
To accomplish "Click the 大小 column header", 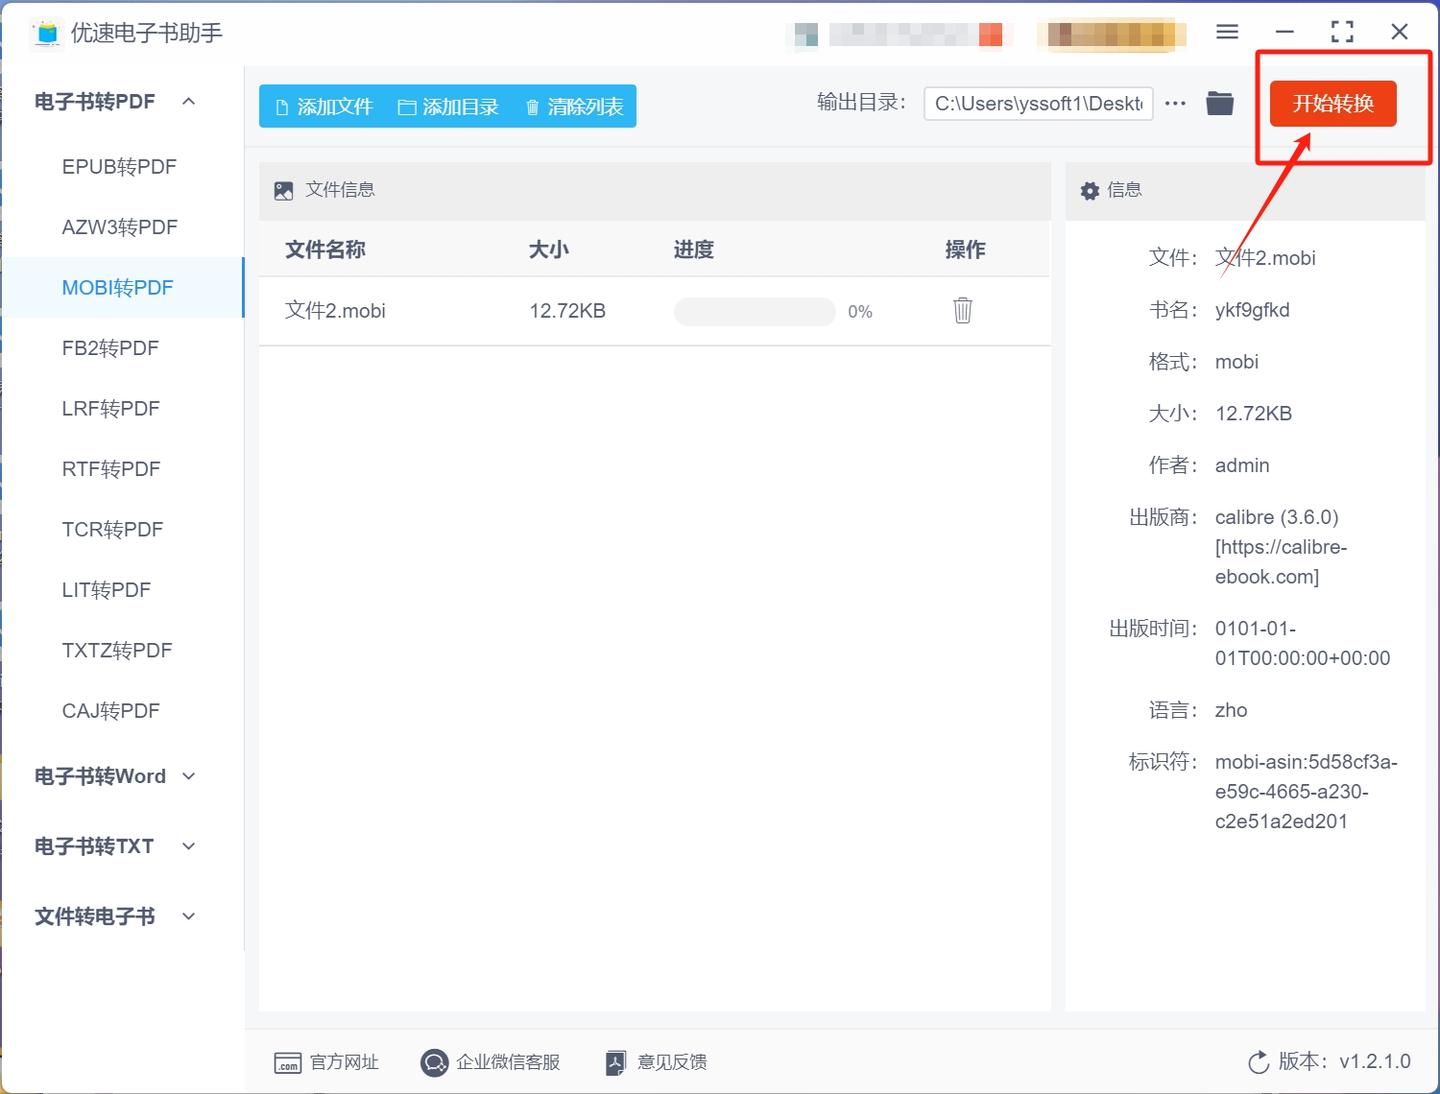I will (549, 250).
